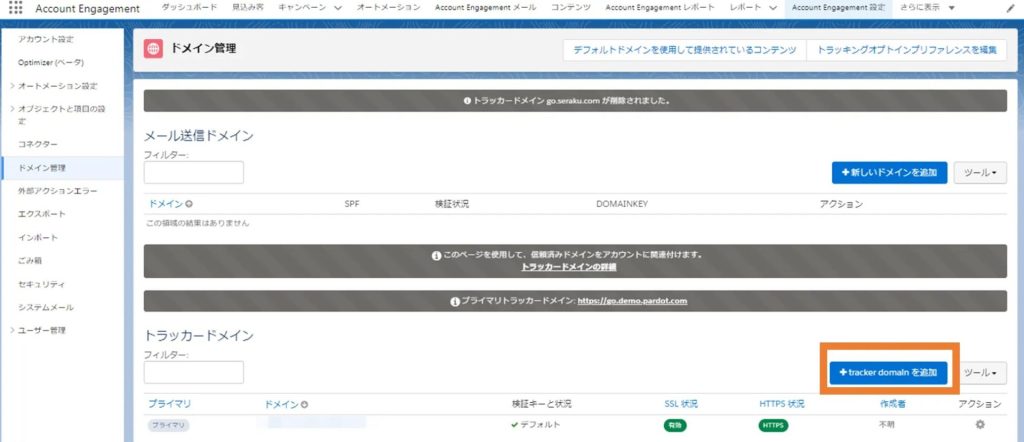
Task: Click the sort icon next to トラッカー ドメイン column
Action: pos(304,405)
